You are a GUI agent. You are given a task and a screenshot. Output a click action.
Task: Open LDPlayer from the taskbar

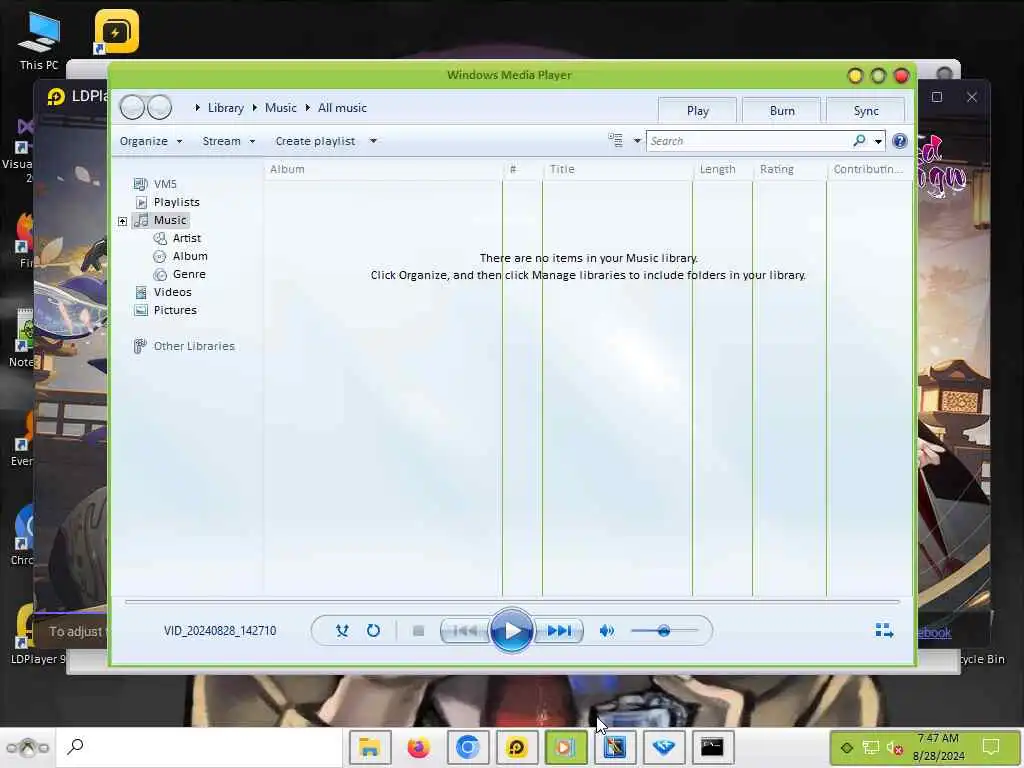(x=517, y=747)
